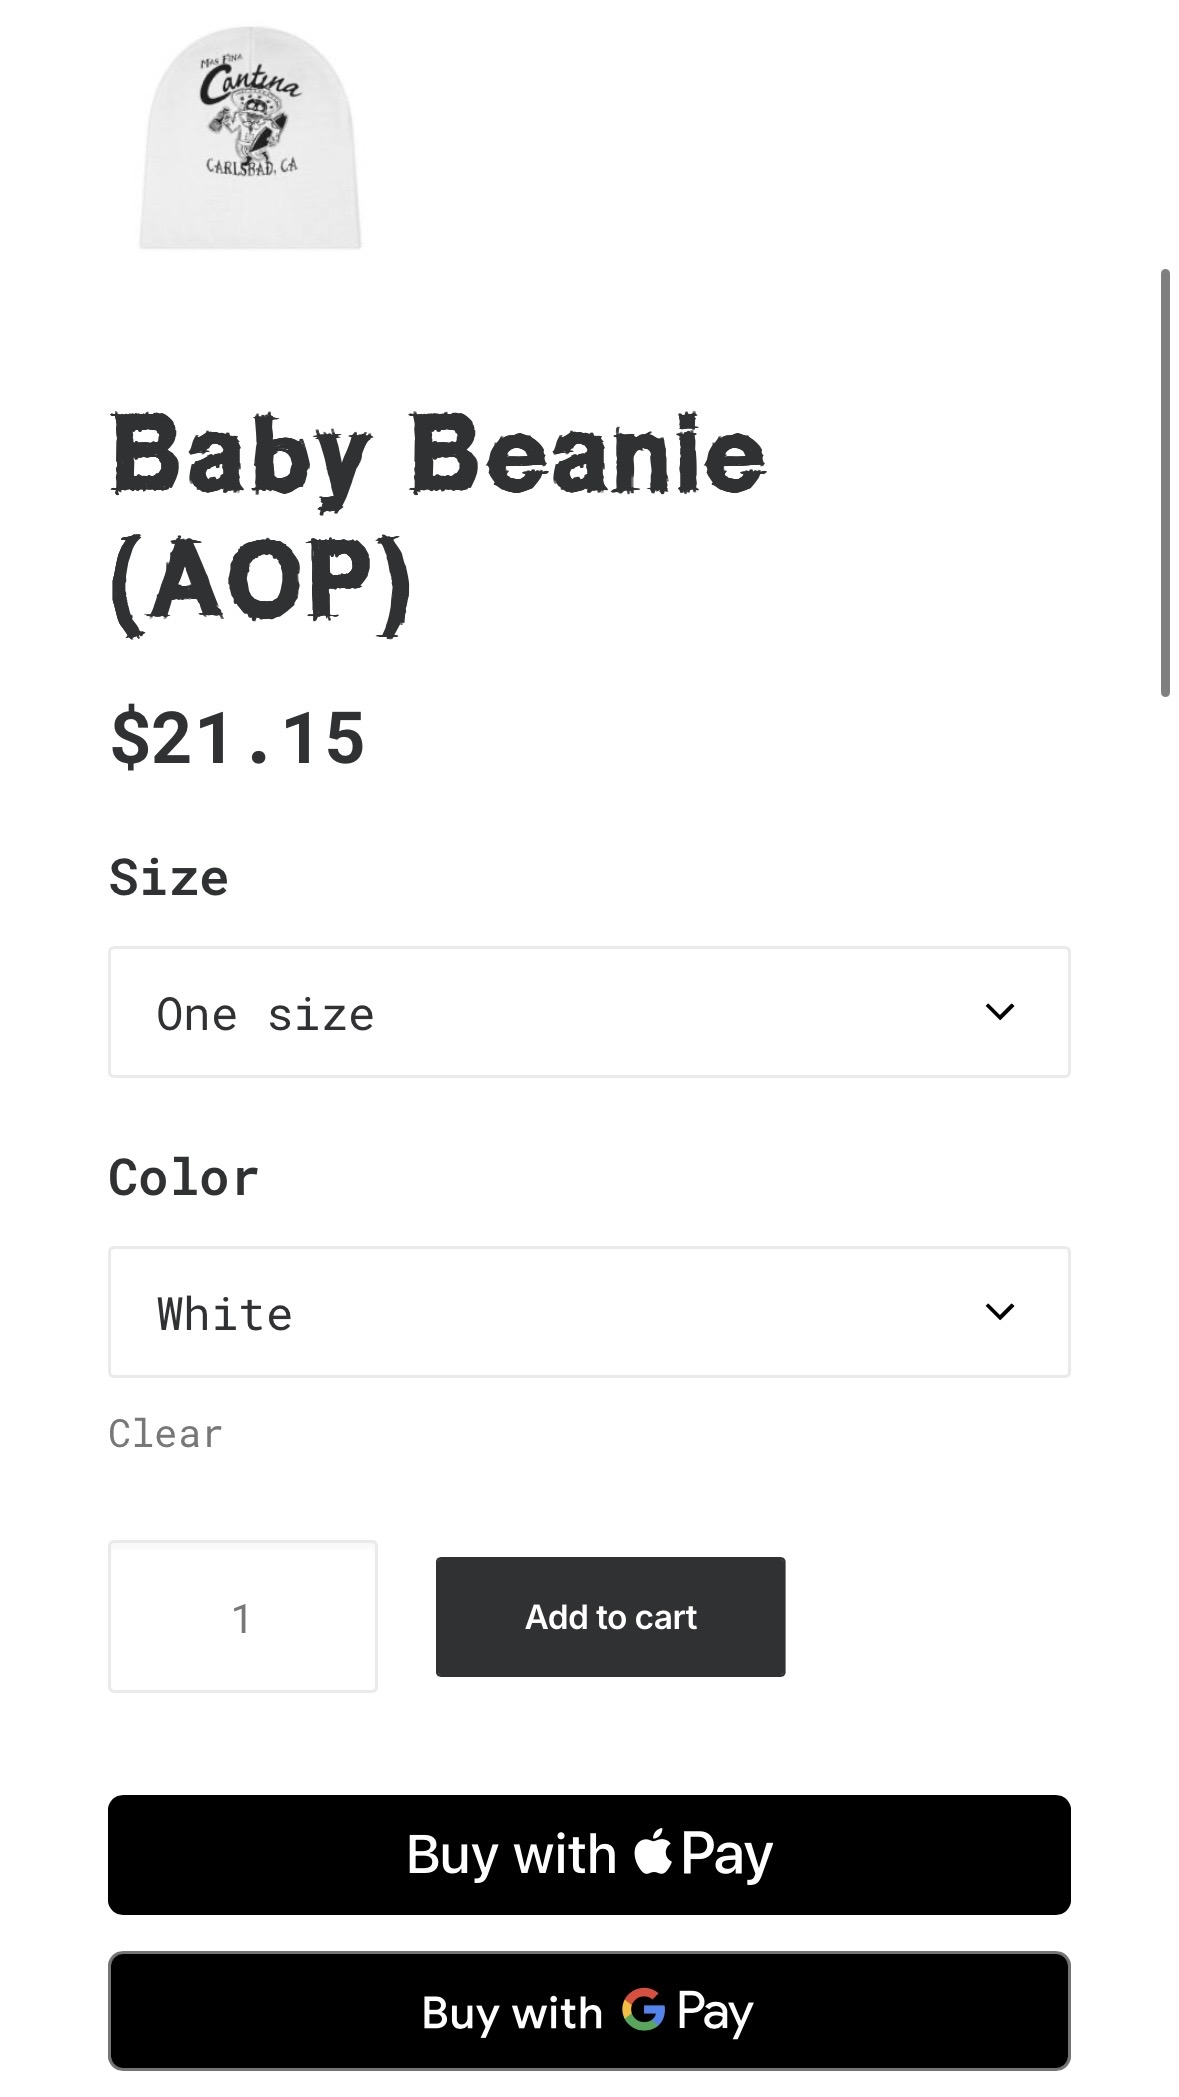Click the 'Size' field label
The height and width of the screenshot is (2097, 1179).
(x=169, y=877)
